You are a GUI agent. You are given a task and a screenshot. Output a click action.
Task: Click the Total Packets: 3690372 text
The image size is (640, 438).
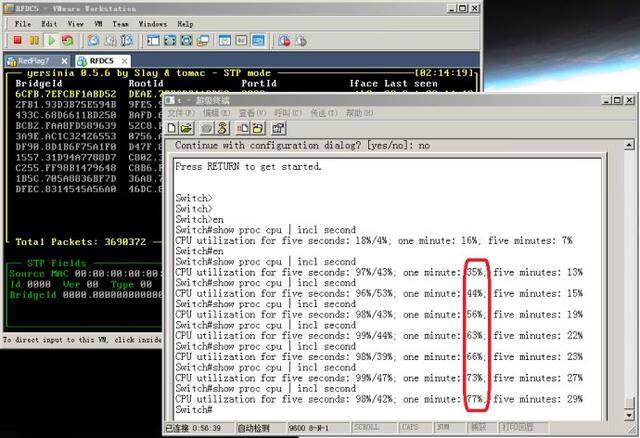(80, 242)
